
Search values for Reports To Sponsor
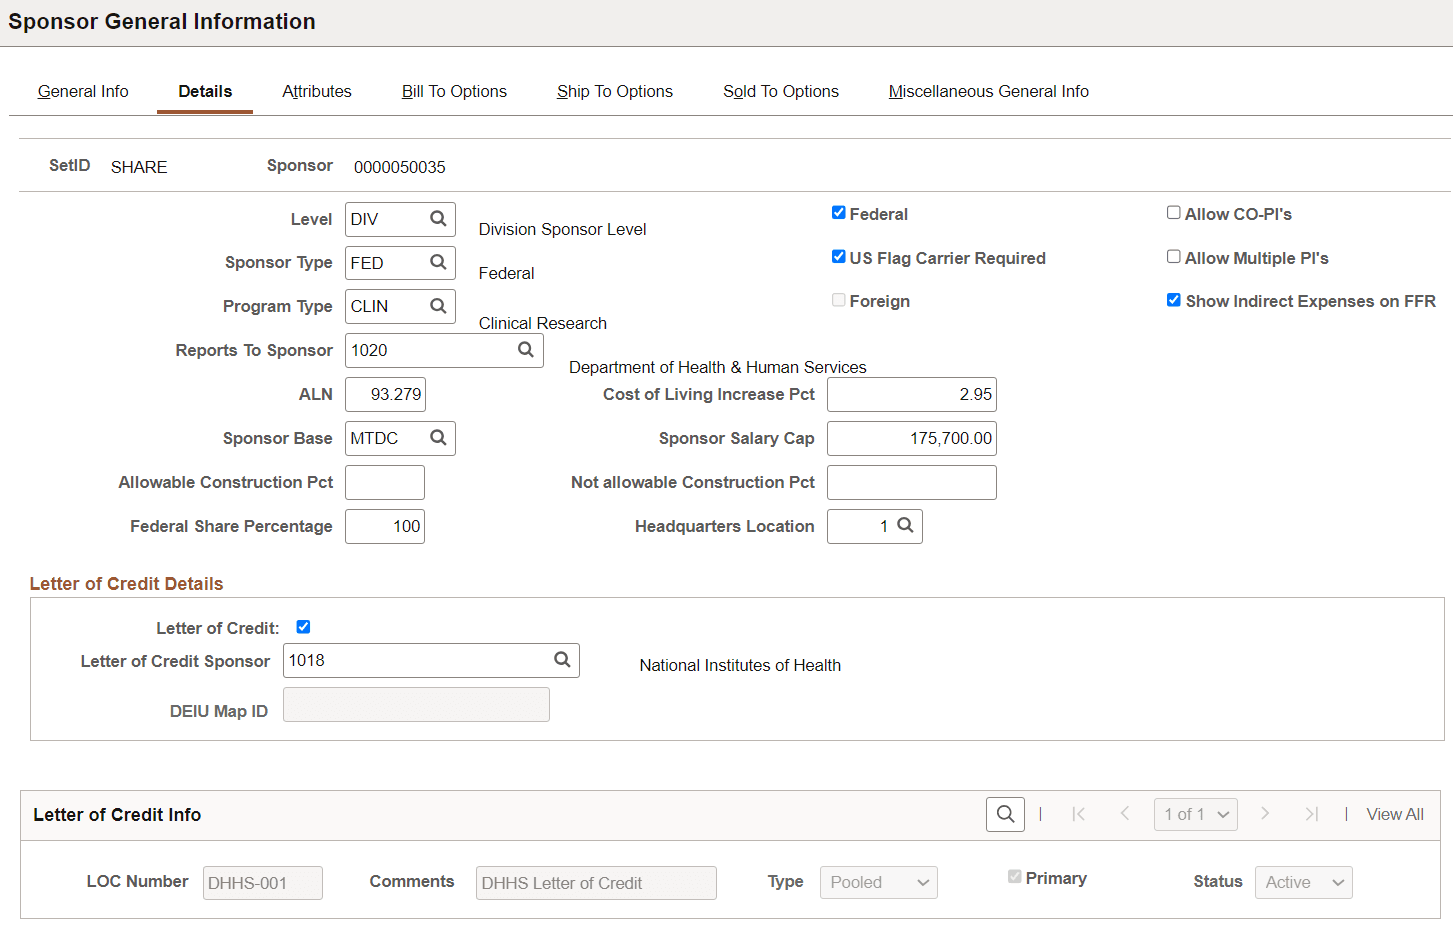[526, 350]
